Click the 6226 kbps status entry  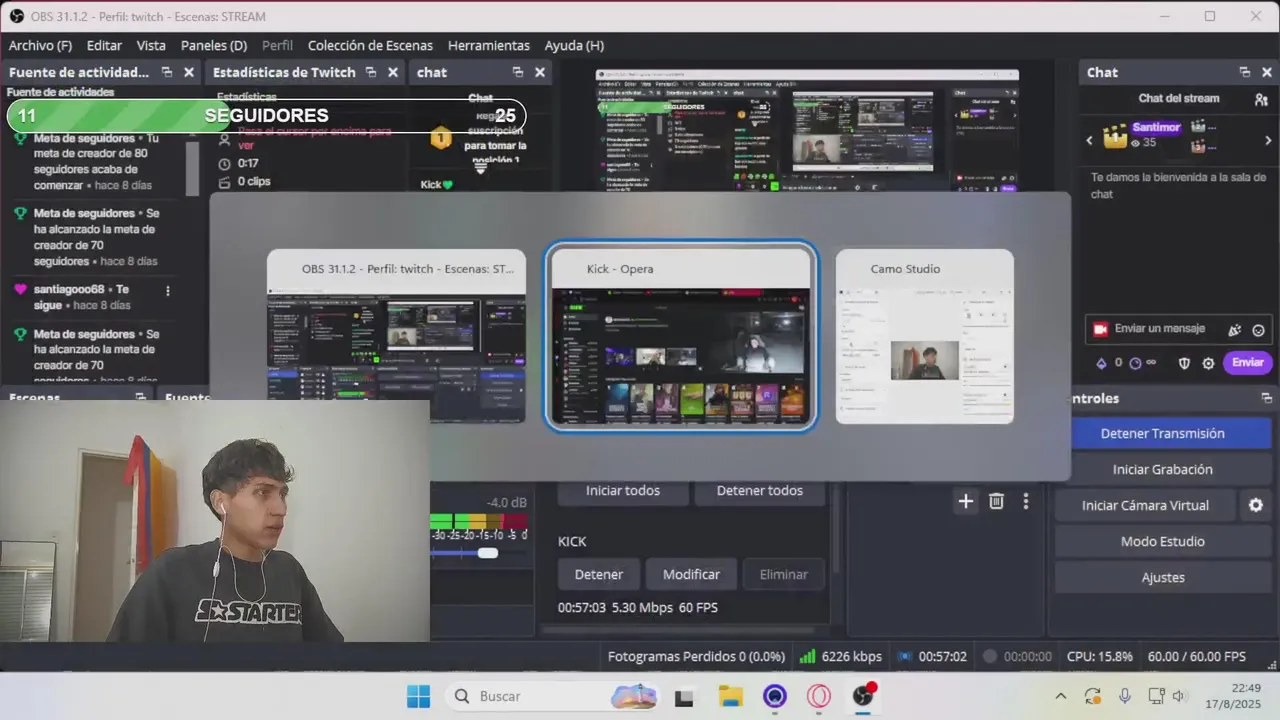(x=840, y=657)
